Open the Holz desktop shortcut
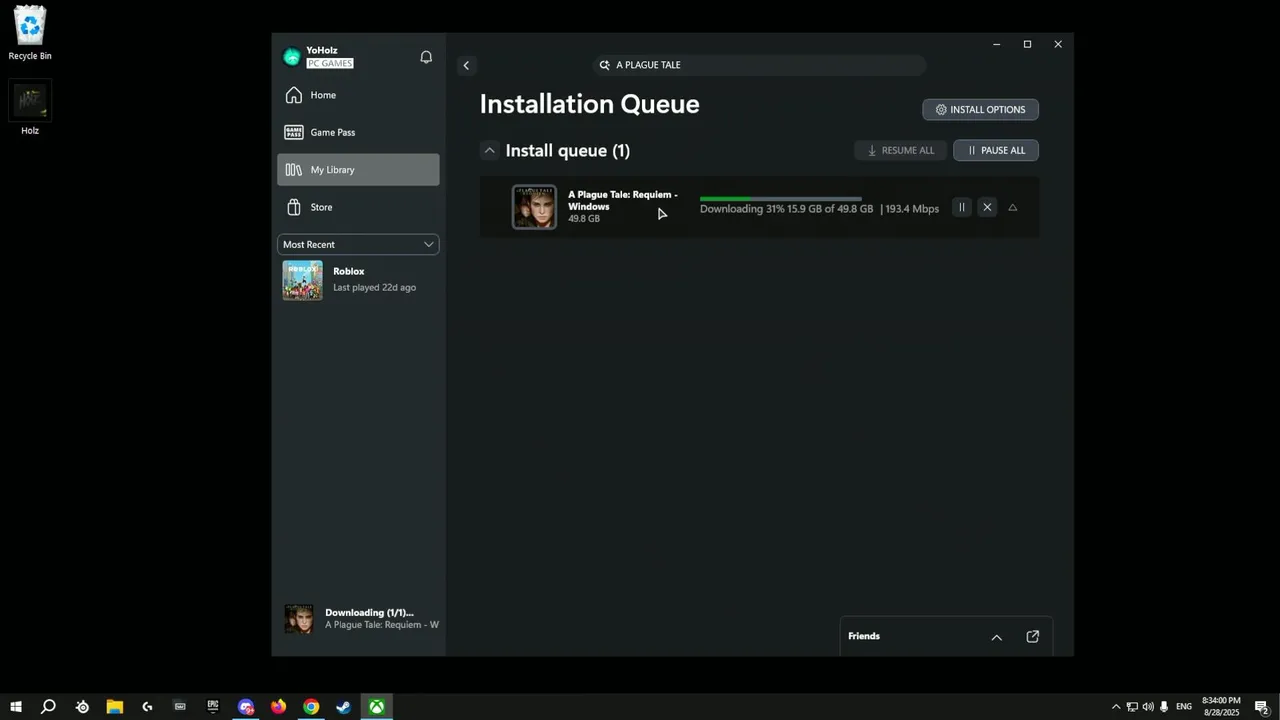 click(30, 108)
